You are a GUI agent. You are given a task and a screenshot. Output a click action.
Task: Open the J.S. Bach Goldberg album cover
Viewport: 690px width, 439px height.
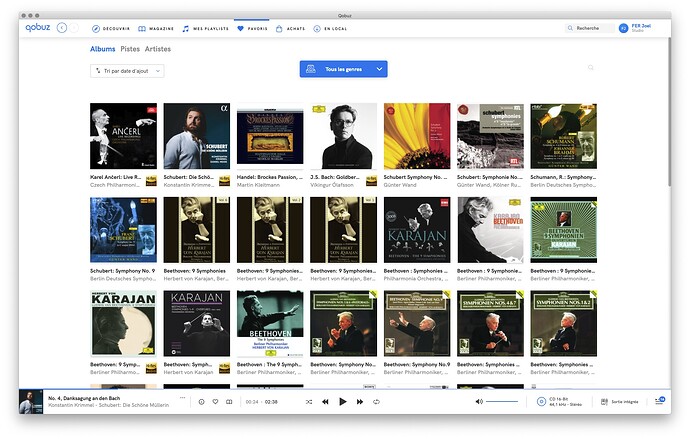[343, 136]
